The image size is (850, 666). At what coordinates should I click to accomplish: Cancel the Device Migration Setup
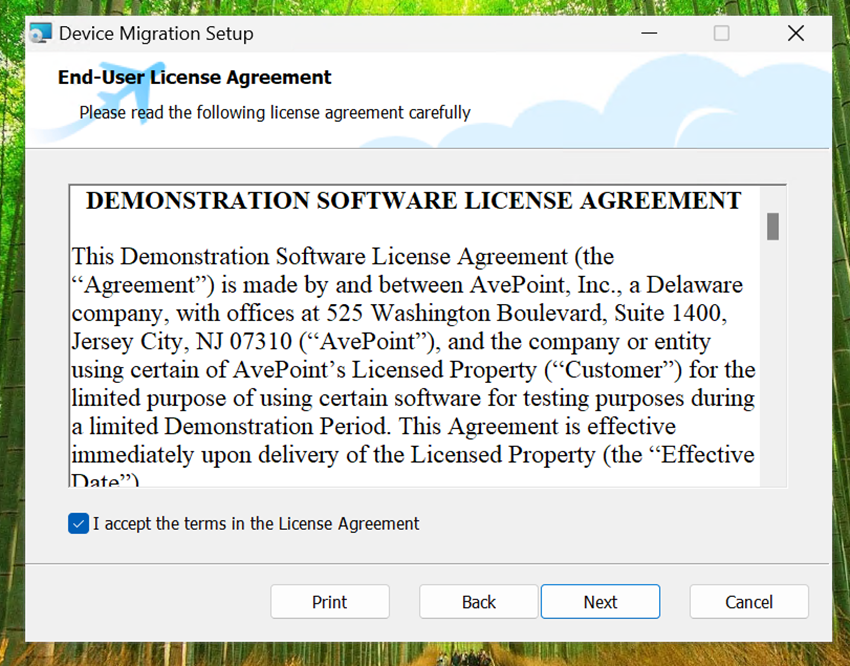coord(749,602)
